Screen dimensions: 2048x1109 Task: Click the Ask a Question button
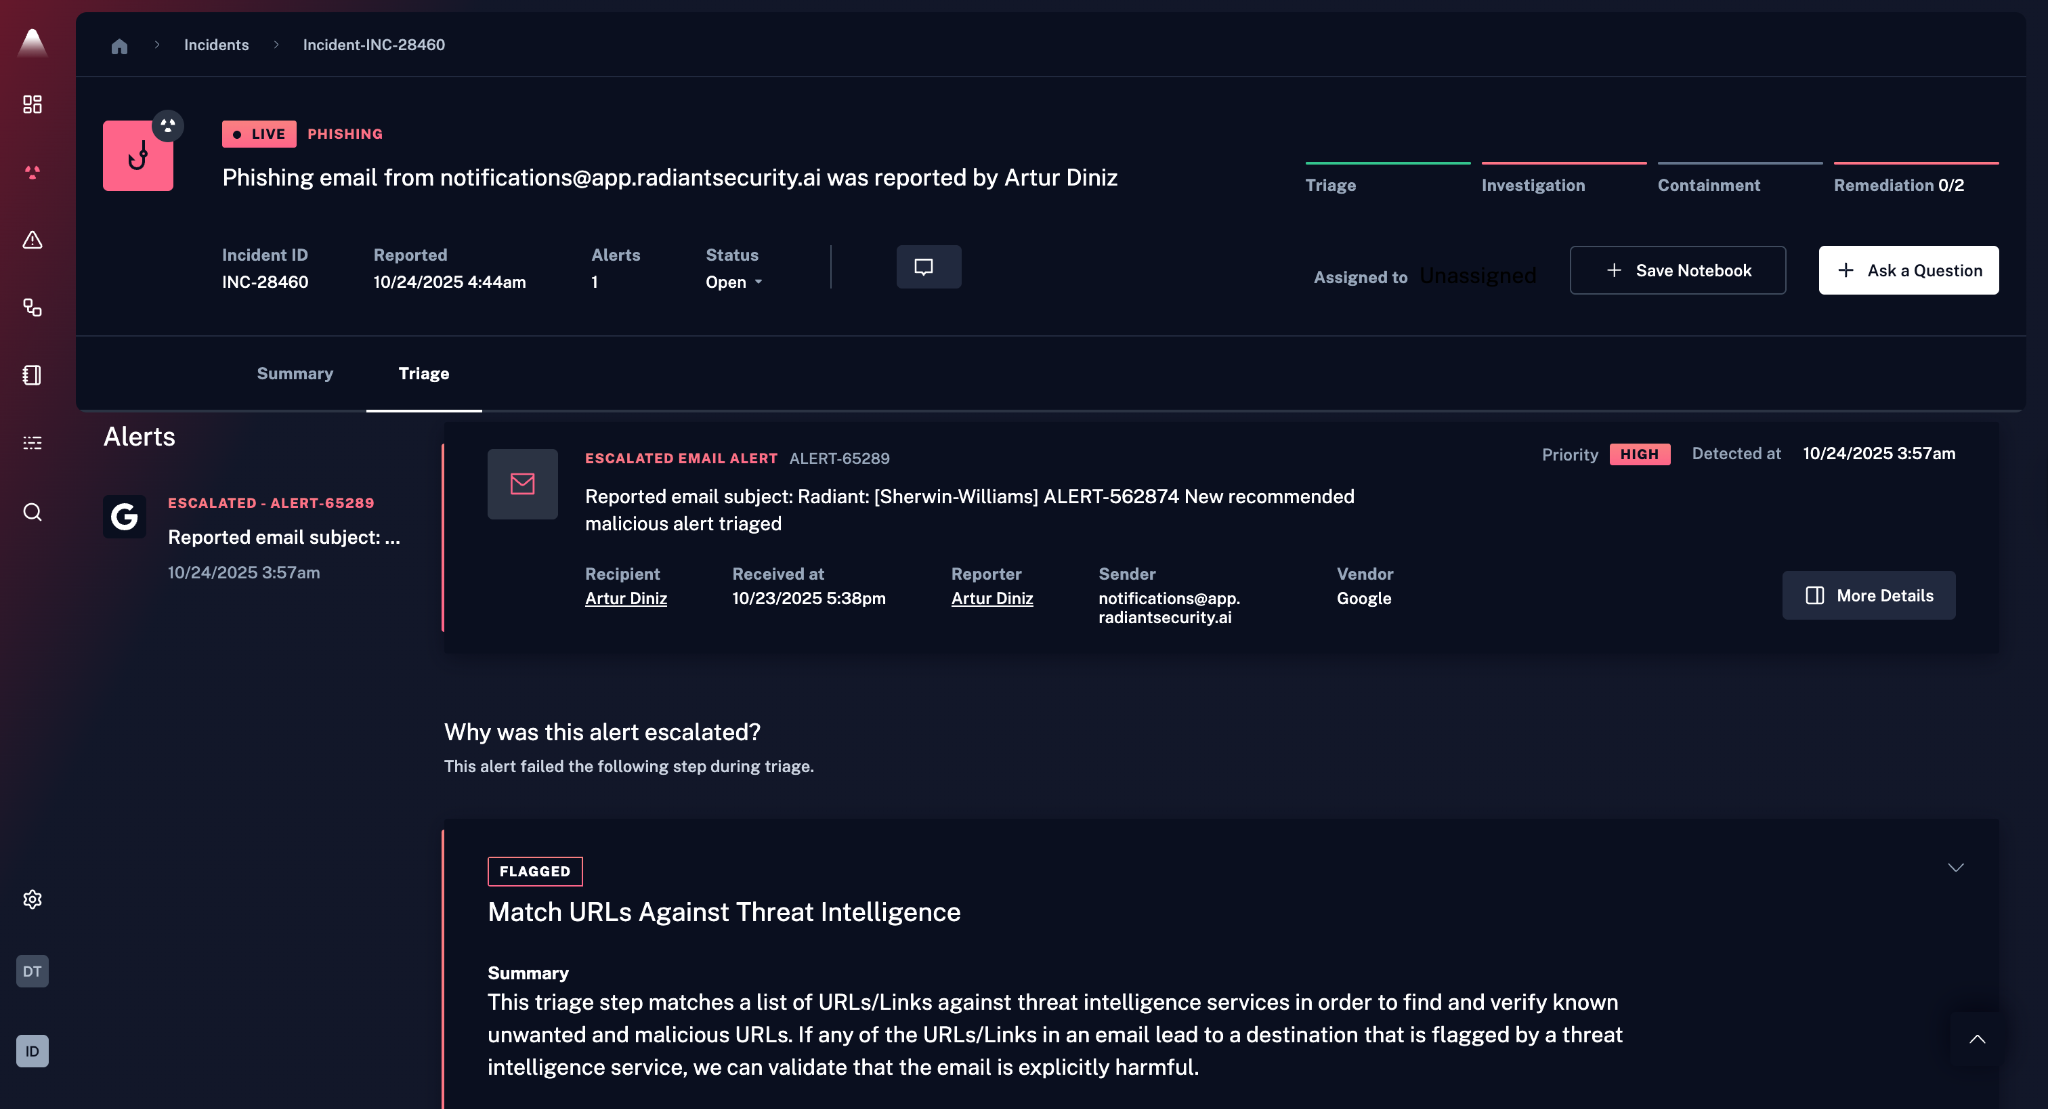1908,270
